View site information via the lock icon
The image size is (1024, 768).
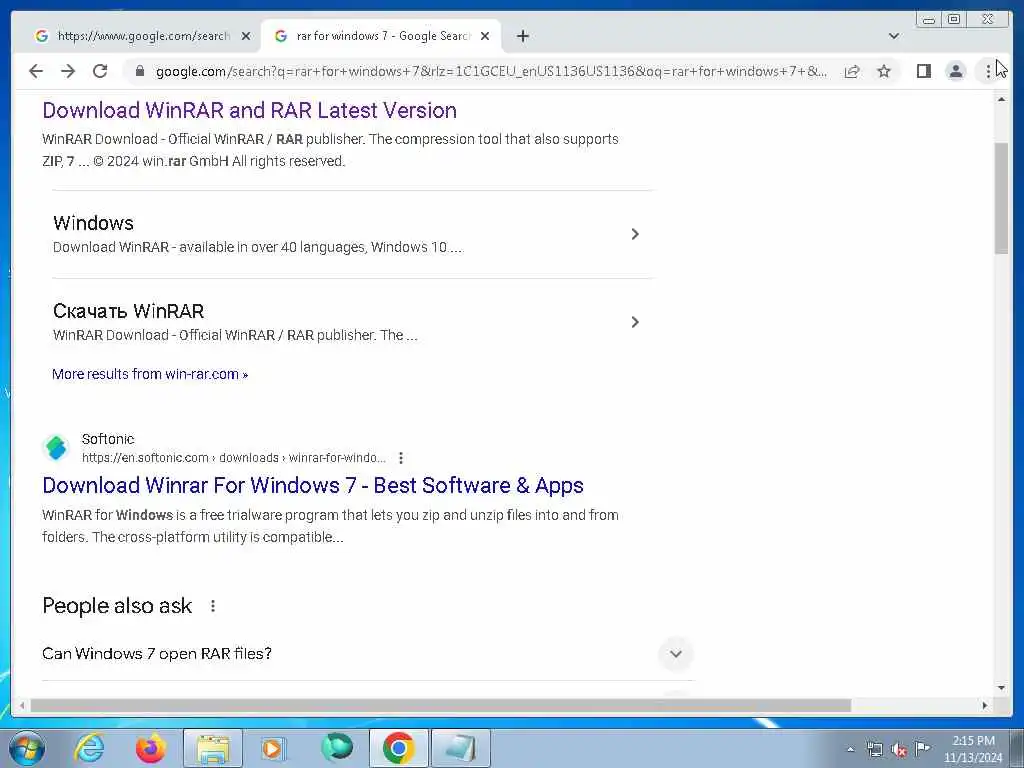tap(139, 71)
